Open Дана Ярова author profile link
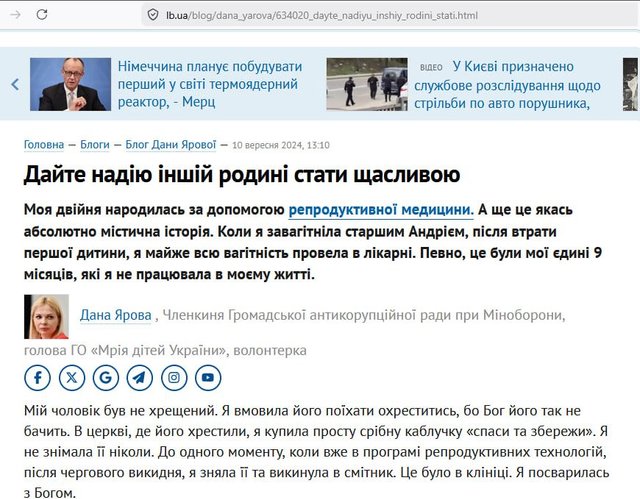 tap(116, 315)
